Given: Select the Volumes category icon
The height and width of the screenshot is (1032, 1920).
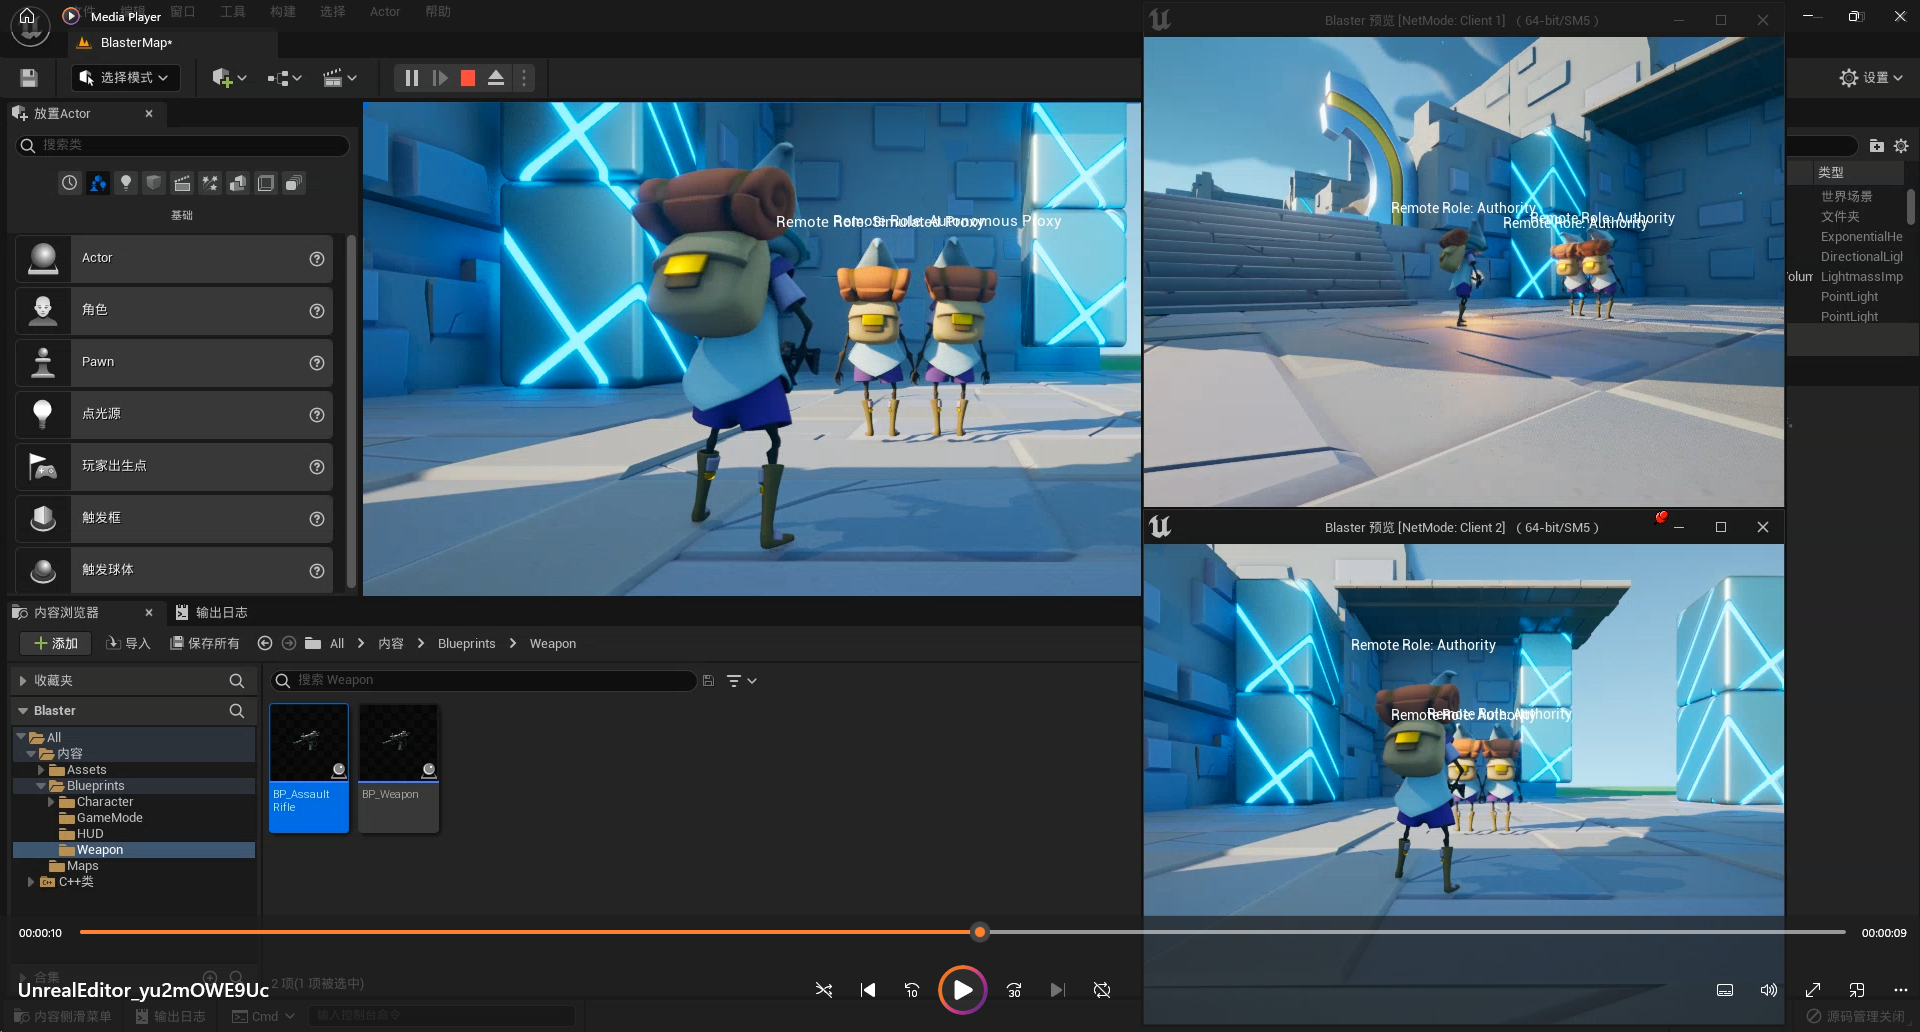Looking at the screenshot, I should [x=266, y=183].
